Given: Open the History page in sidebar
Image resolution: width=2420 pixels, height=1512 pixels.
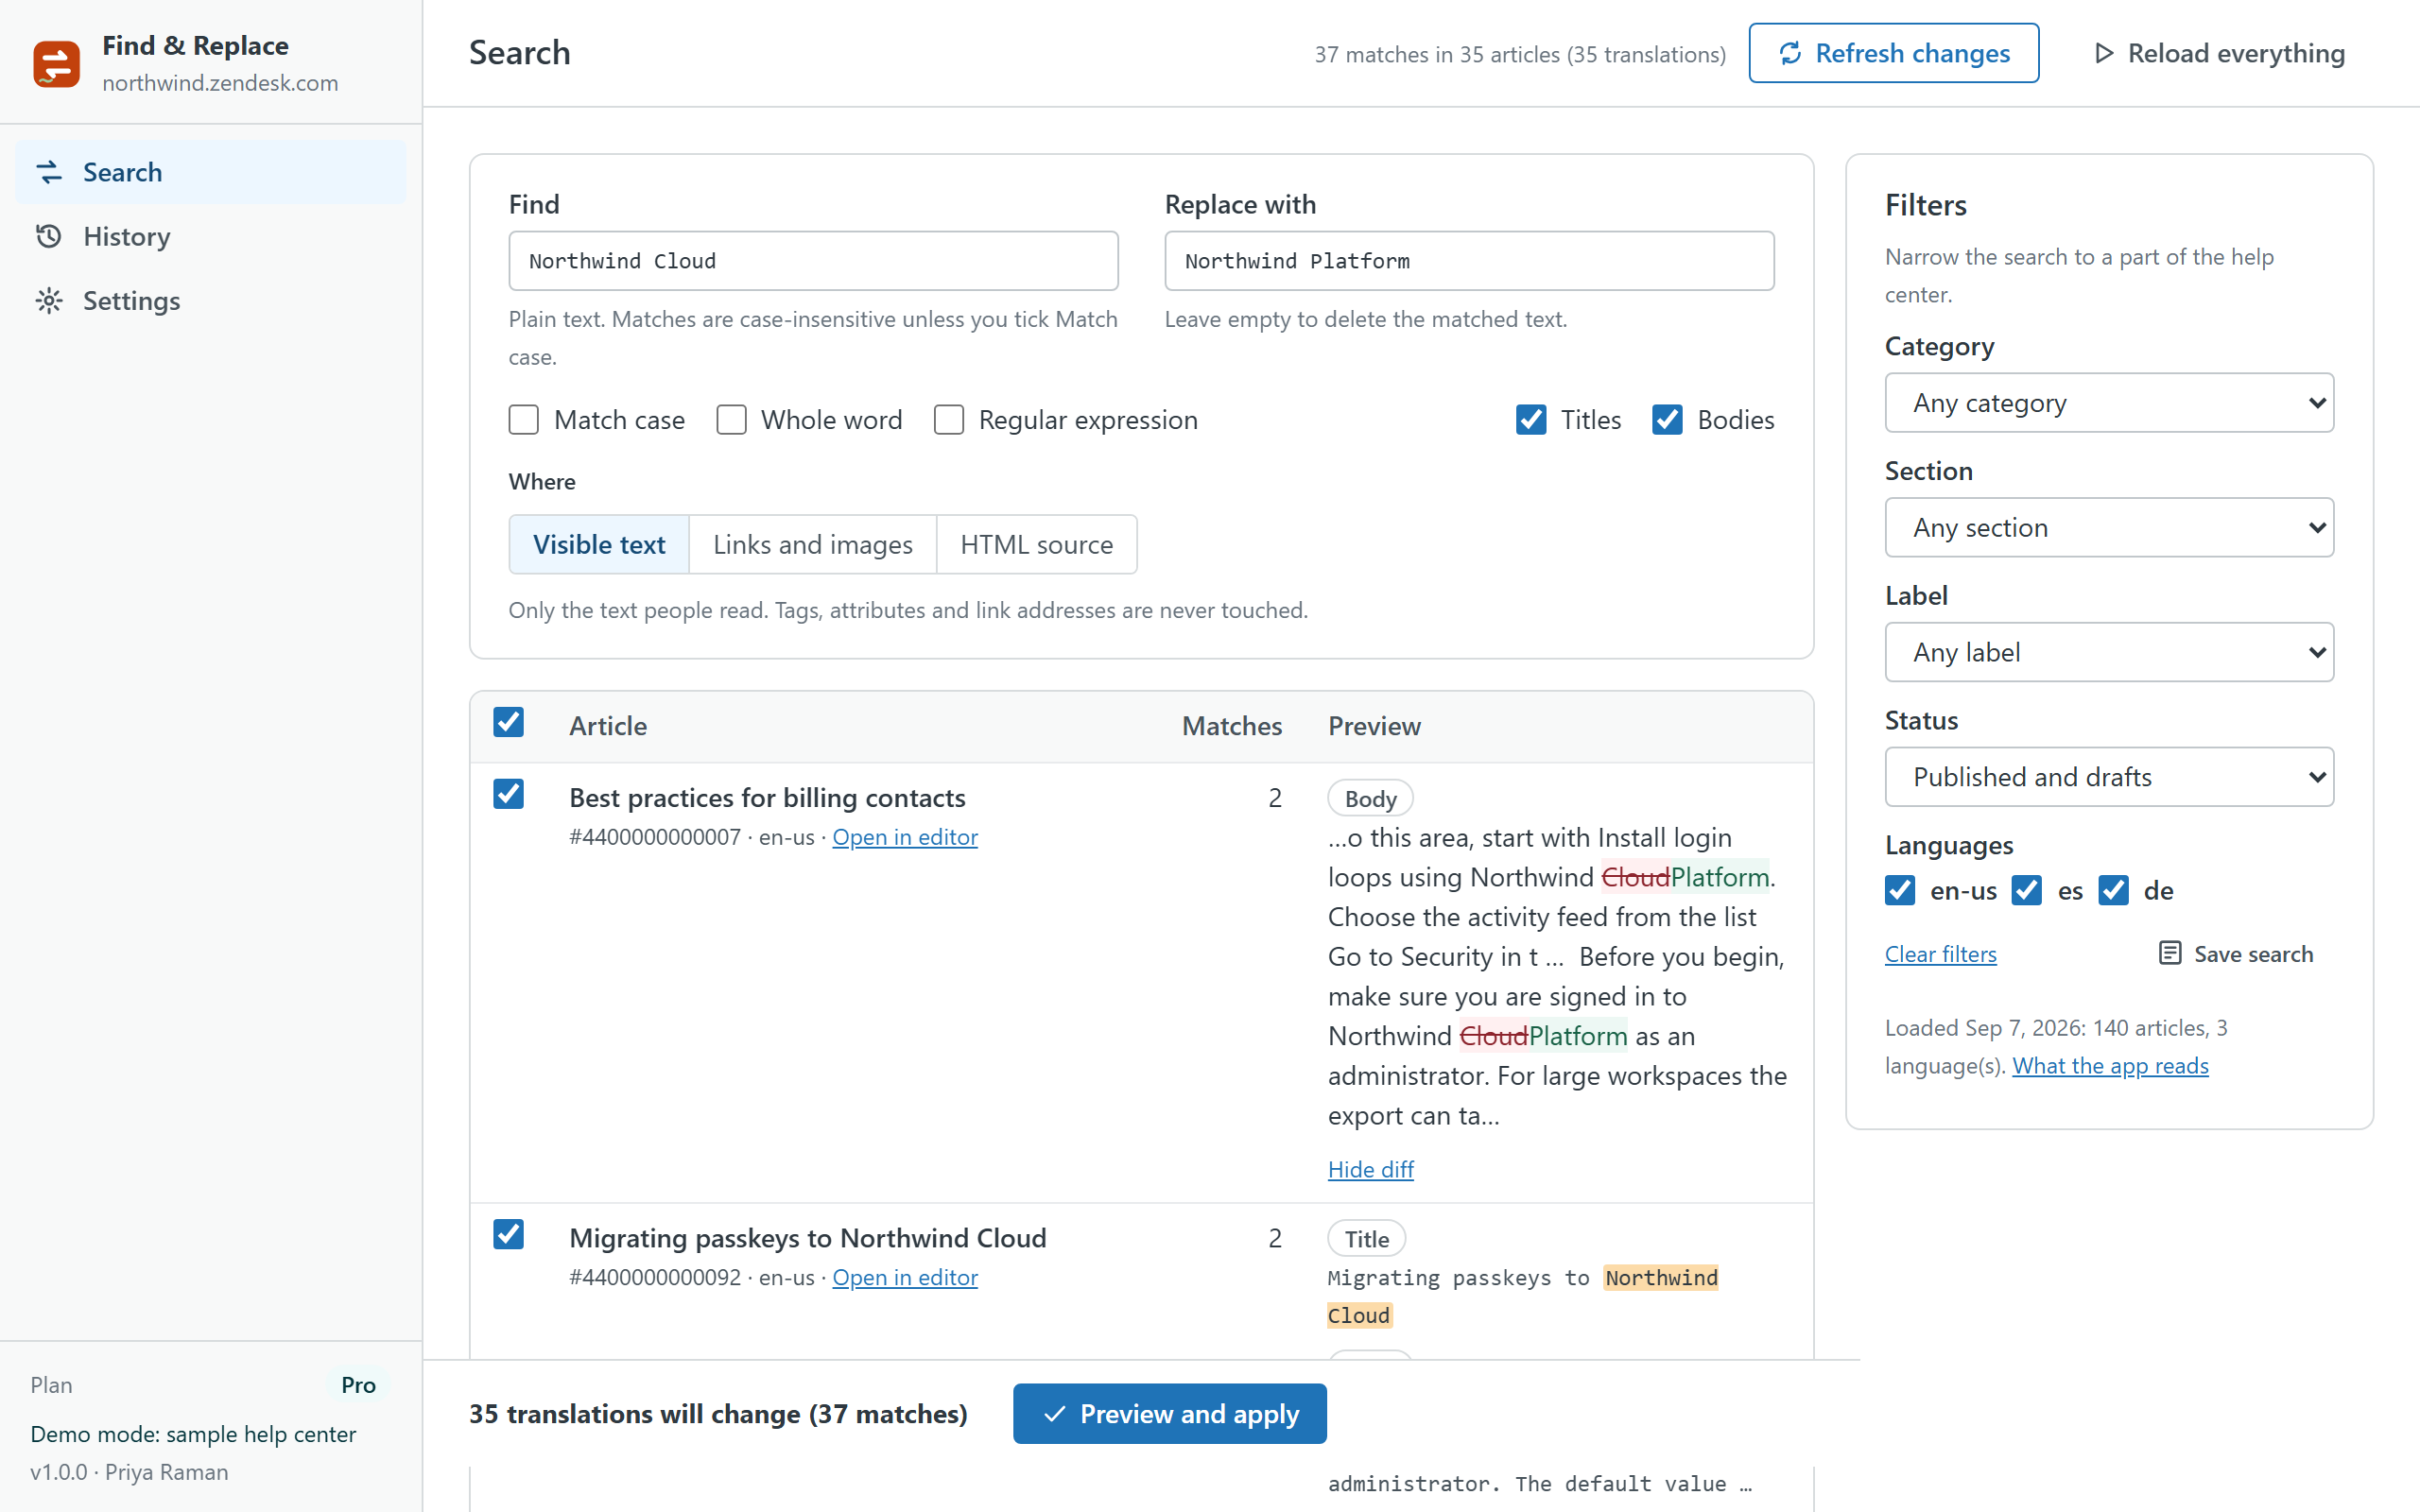Looking at the screenshot, I should click(211, 236).
